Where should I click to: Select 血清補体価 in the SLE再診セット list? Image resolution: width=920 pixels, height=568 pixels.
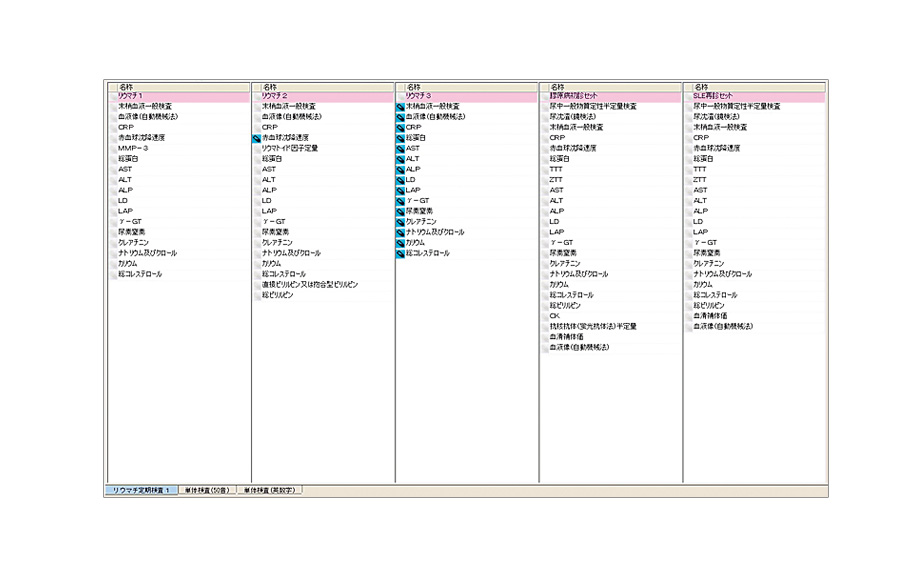click(709, 316)
